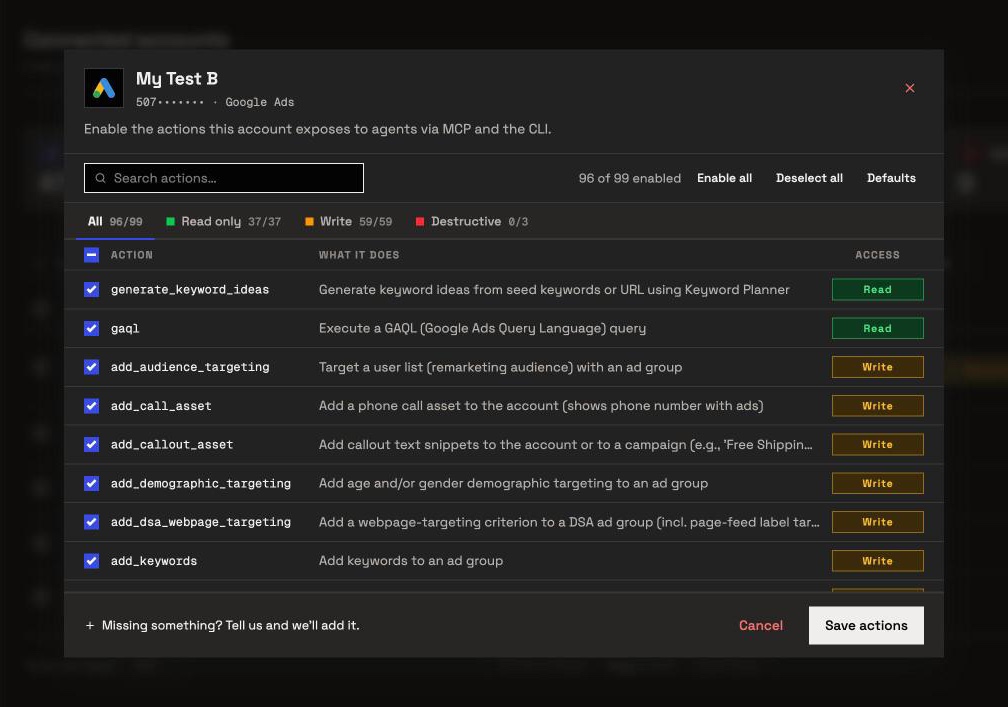Click the magnifier icon in the search box
This screenshot has width=1008, height=707.
[100, 178]
